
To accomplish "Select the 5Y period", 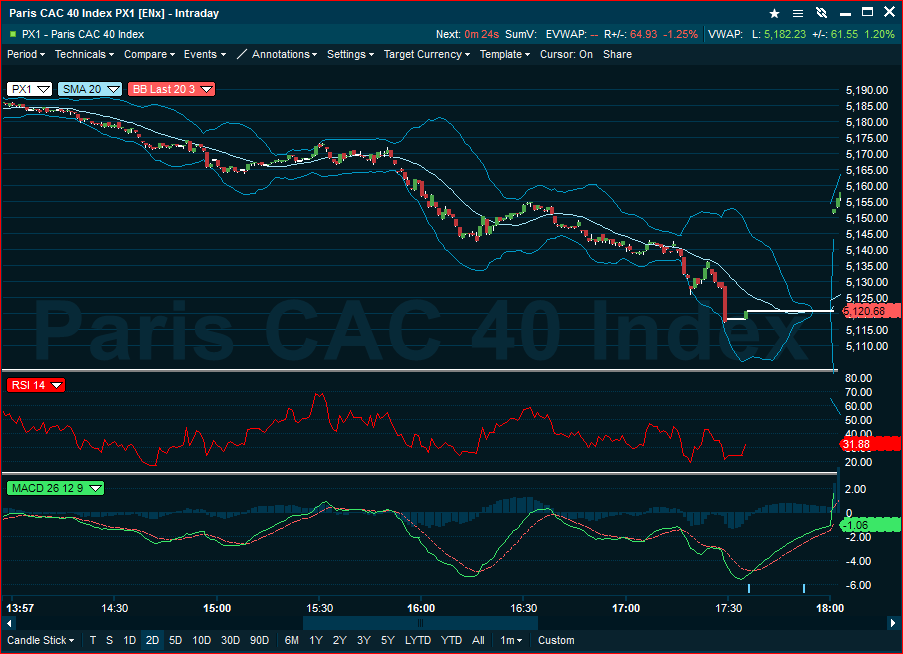I will point(388,640).
